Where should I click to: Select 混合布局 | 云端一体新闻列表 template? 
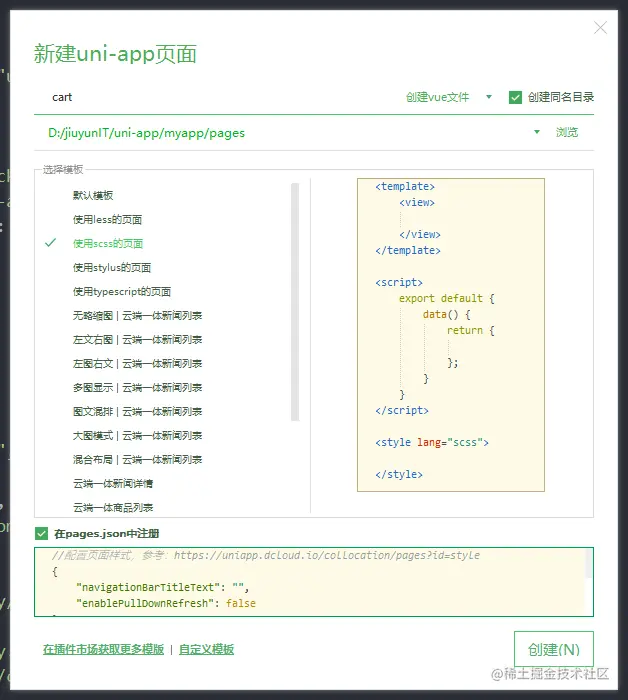tap(137, 460)
